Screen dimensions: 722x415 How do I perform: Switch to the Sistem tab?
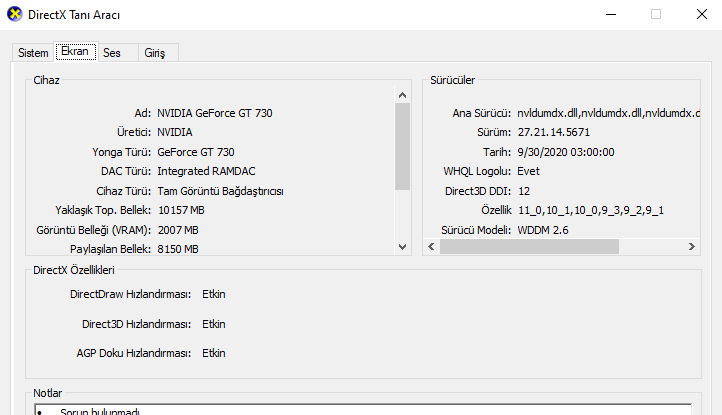click(33, 53)
